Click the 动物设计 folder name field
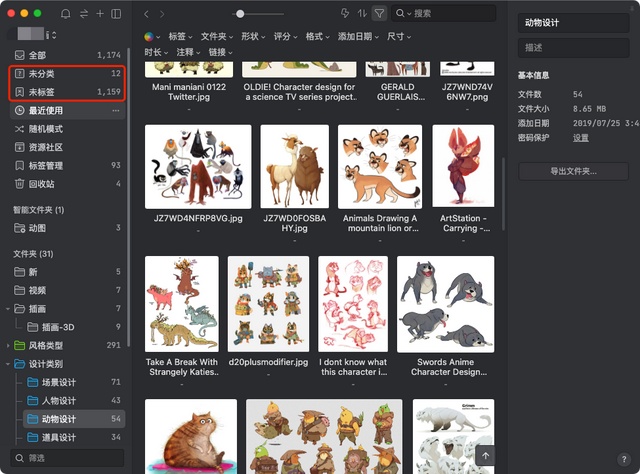This screenshot has height=474, width=640. (x=573, y=23)
